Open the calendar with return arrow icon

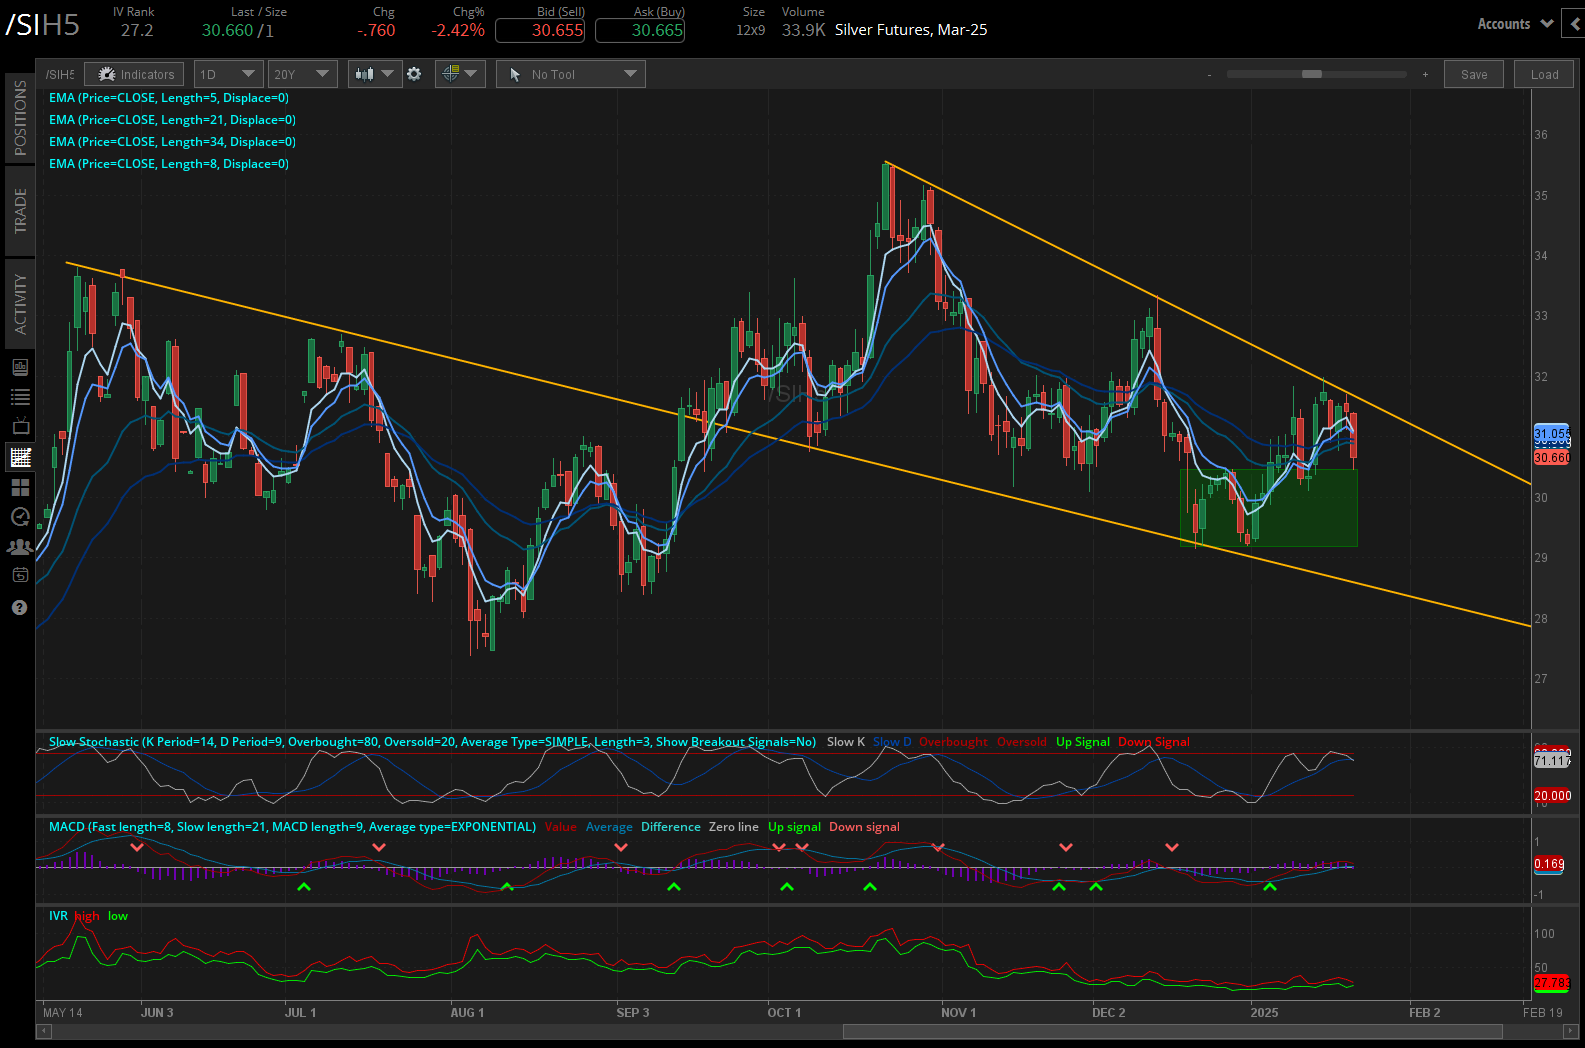pyautogui.click(x=20, y=575)
